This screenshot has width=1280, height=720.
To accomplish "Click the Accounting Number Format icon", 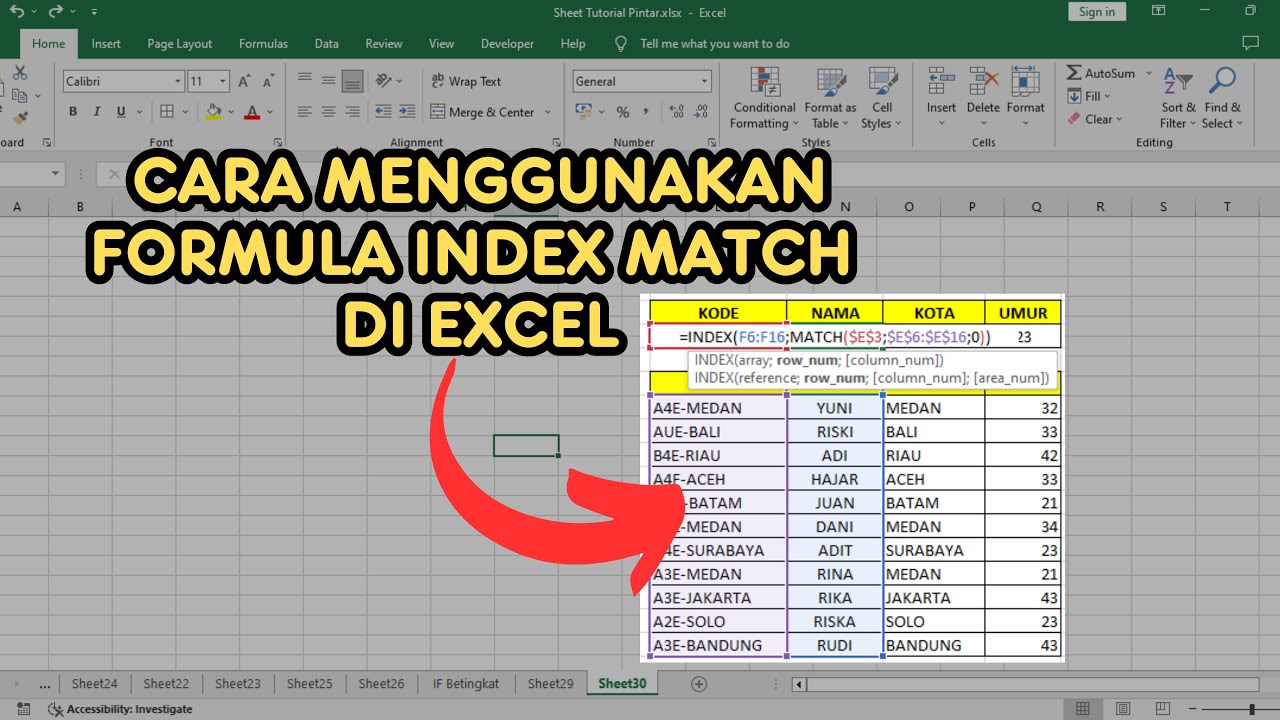I will click(x=583, y=112).
